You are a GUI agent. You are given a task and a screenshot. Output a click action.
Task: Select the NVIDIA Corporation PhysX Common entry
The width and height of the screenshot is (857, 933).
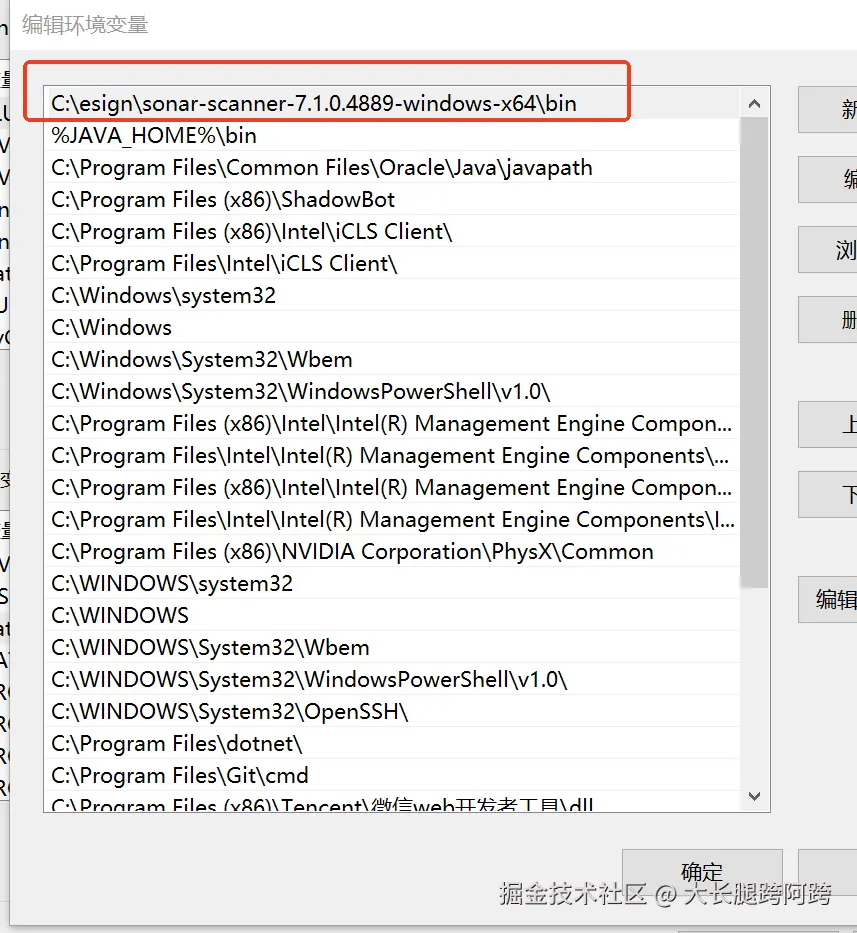tap(392, 552)
